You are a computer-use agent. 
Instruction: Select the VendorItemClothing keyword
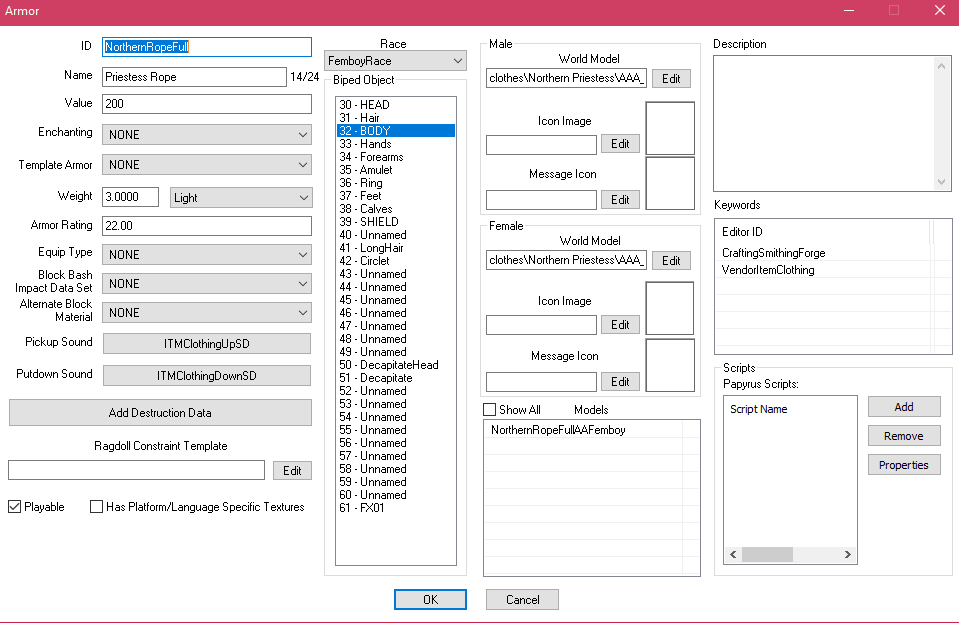[768, 270]
